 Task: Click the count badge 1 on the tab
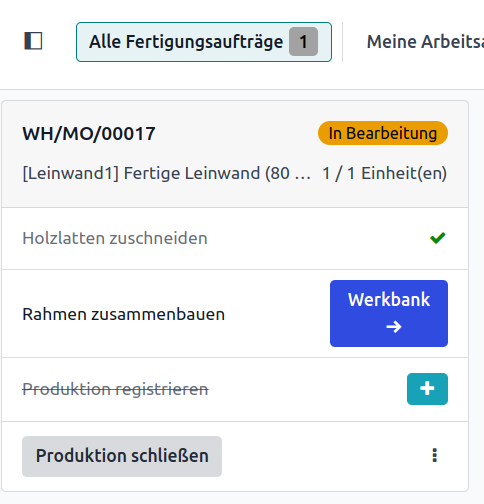[303, 42]
